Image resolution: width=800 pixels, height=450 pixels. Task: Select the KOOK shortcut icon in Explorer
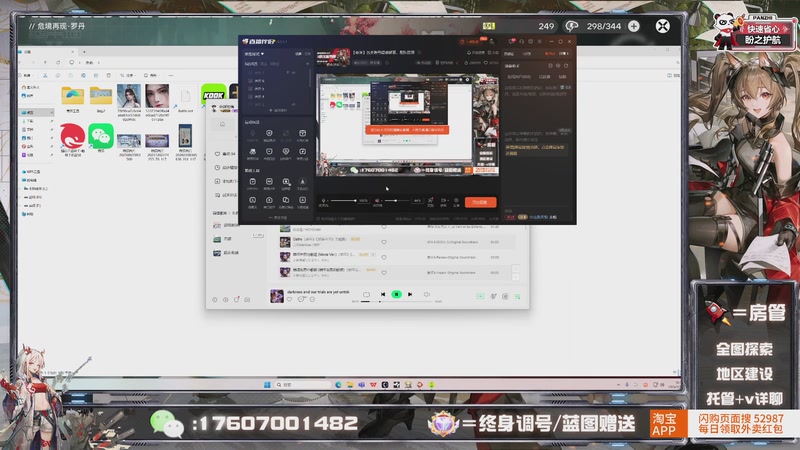click(x=214, y=95)
